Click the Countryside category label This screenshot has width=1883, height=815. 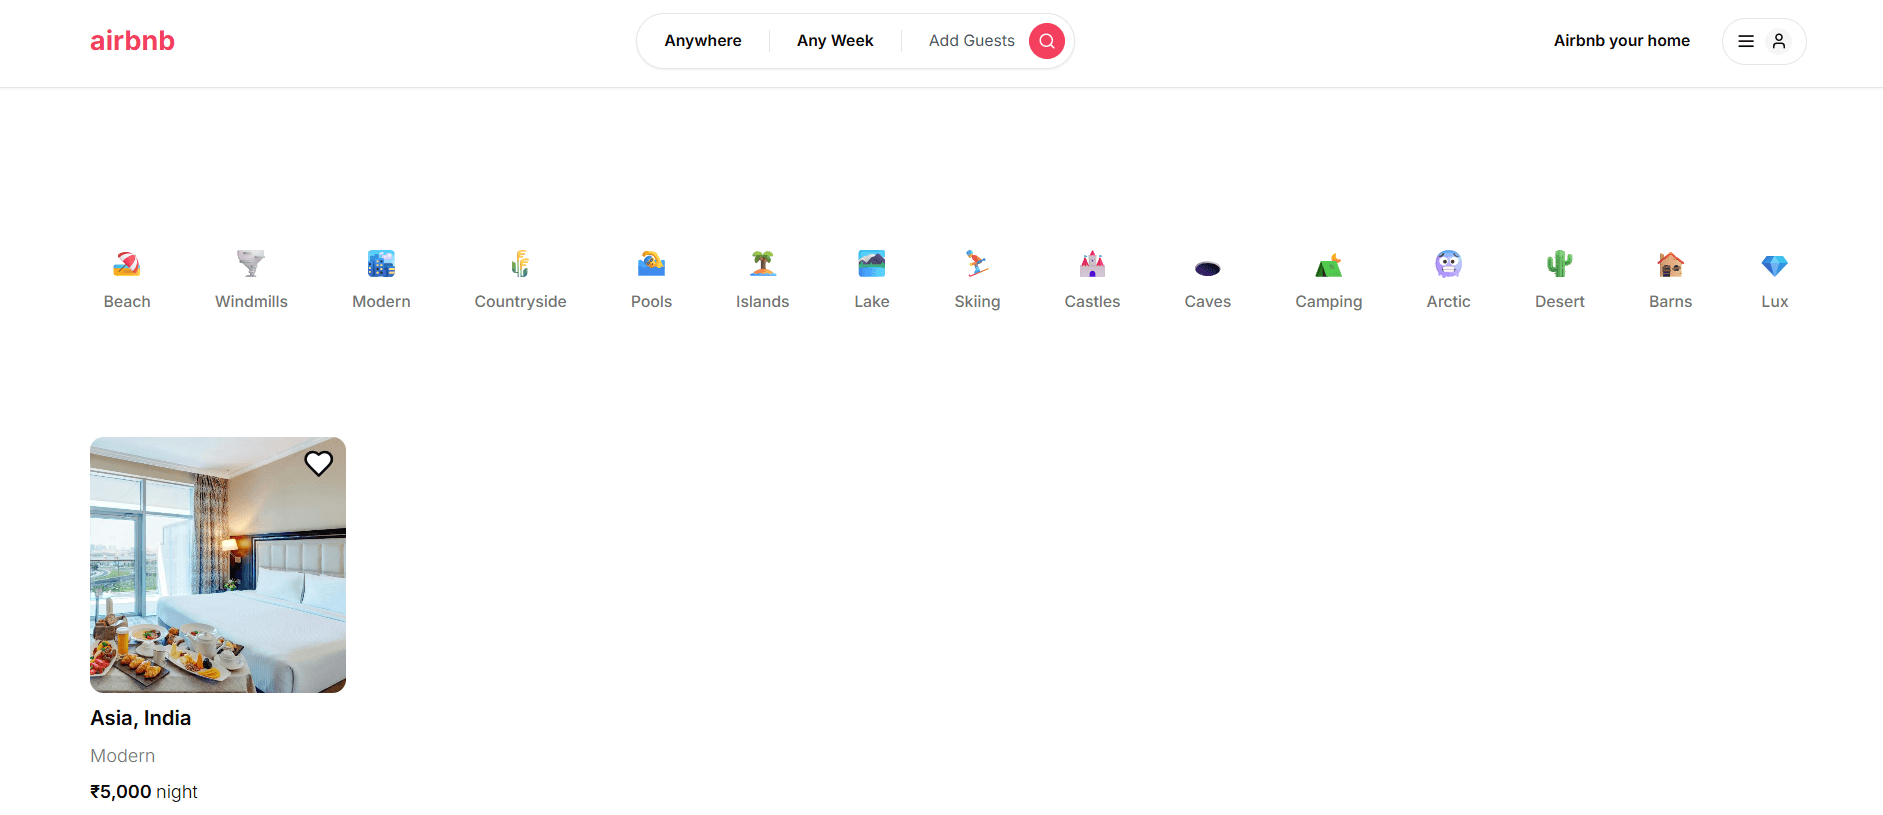coord(520,302)
